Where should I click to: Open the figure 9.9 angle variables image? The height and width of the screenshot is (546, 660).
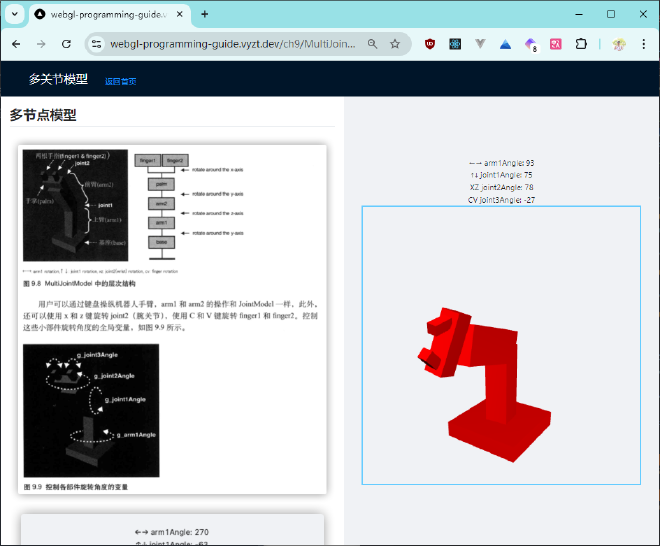click(x=91, y=410)
